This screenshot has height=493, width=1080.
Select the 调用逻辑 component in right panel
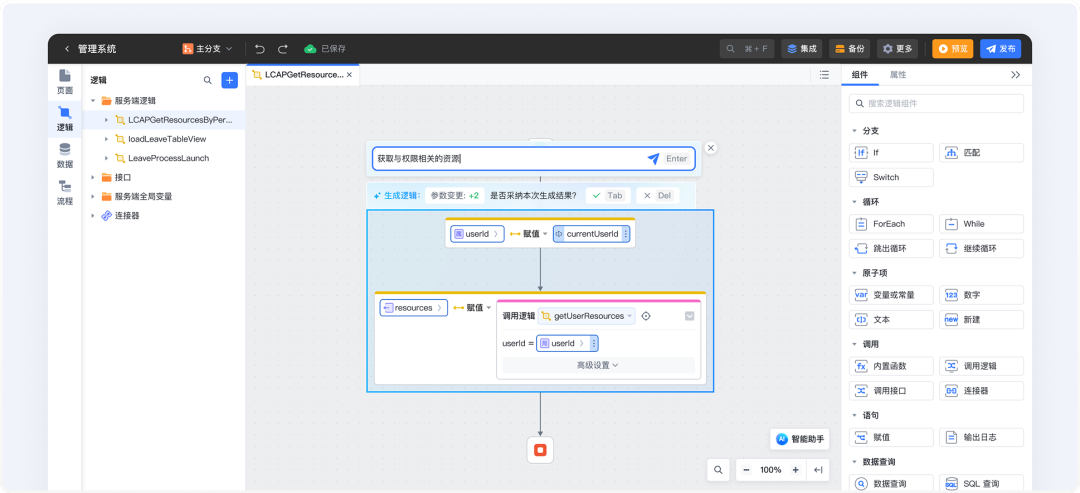(x=982, y=366)
